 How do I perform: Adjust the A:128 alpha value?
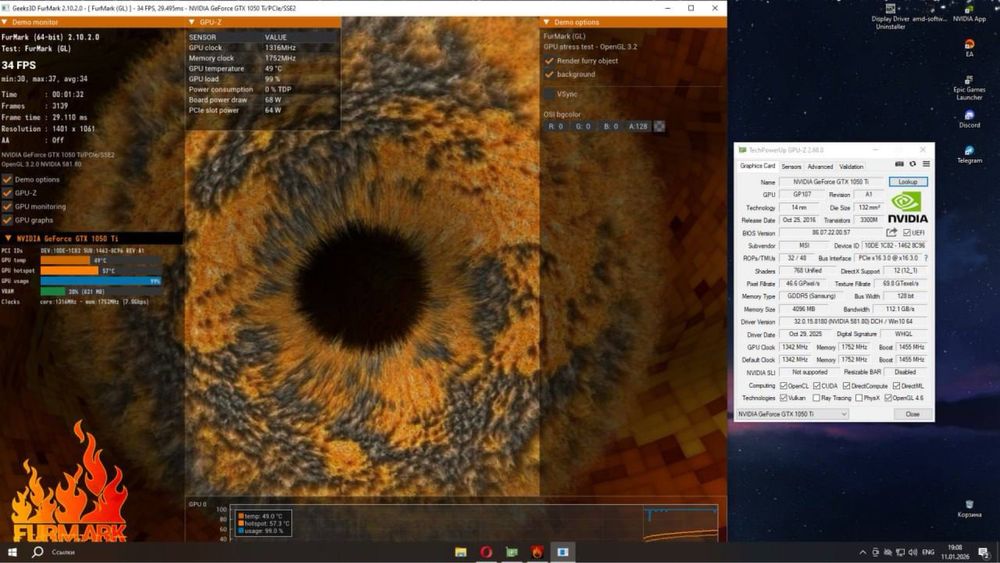[638, 126]
